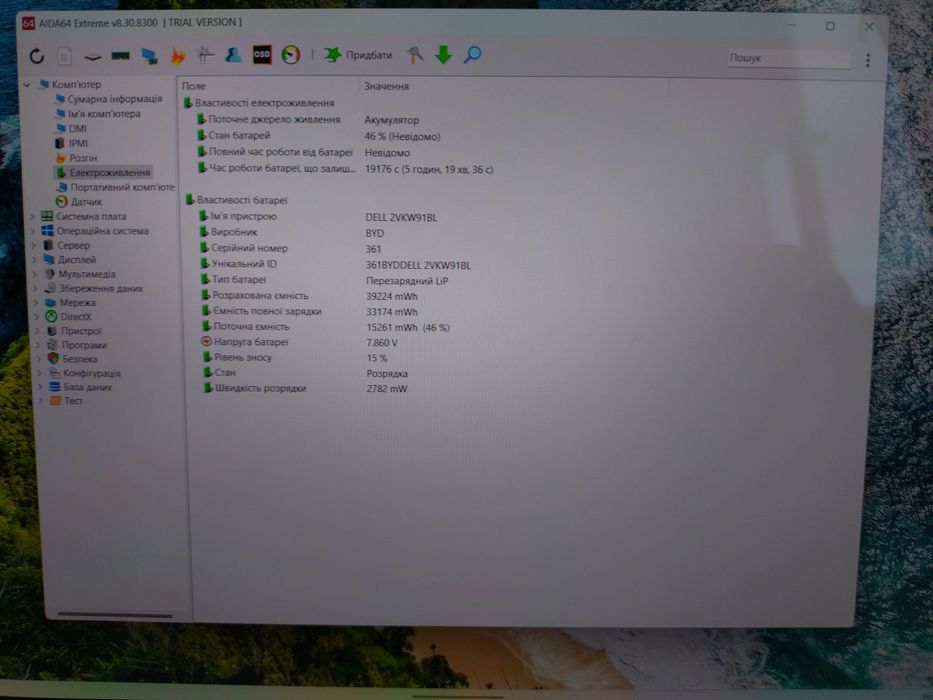Collapse the Комп'ютер tree node

27,85
